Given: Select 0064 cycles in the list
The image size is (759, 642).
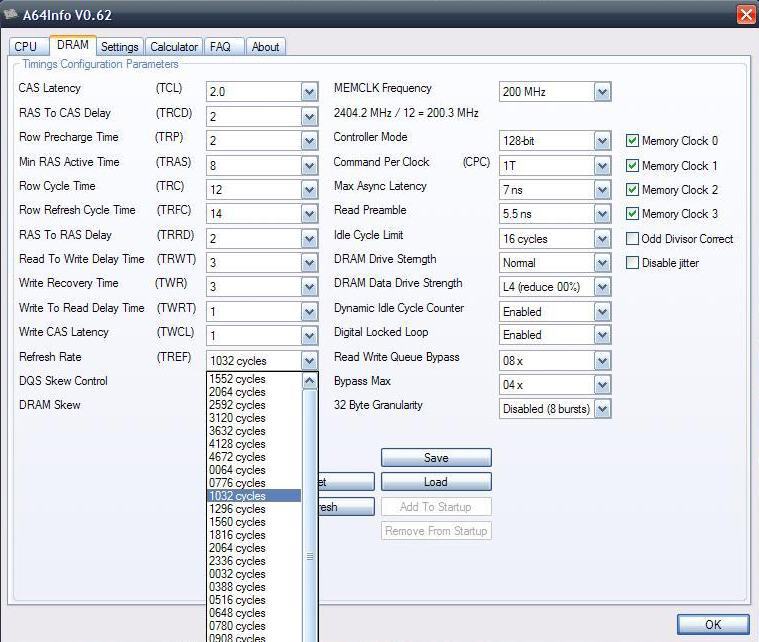Looking at the screenshot, I should [254, 470].
